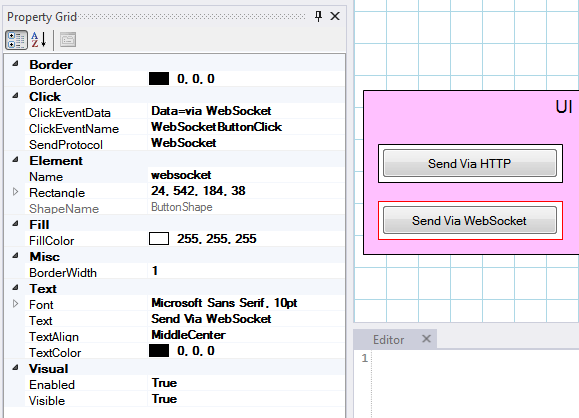This screenshot has height=418, width=579.
Task: Collapse the Click category
Action: [x=15, y=96]
